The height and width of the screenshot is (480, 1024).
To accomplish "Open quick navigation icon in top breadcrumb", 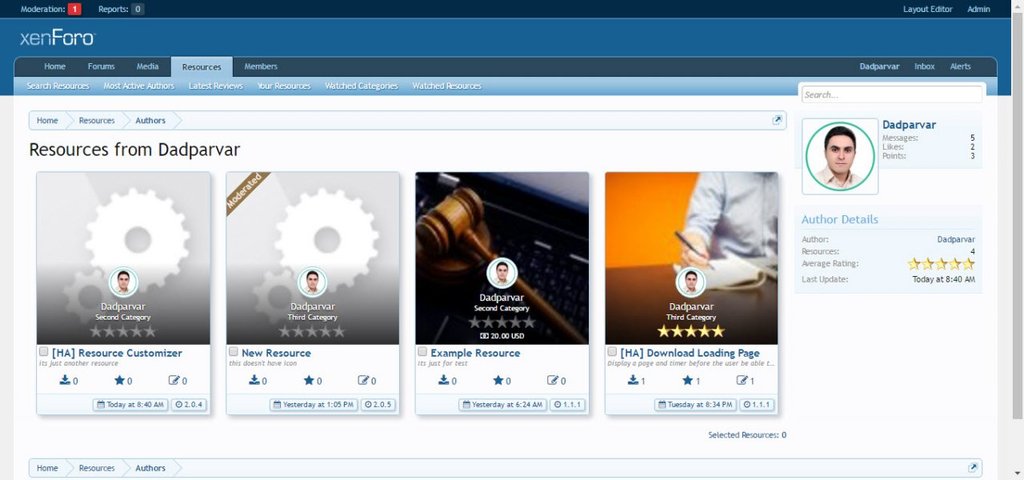I will [777, 120].
